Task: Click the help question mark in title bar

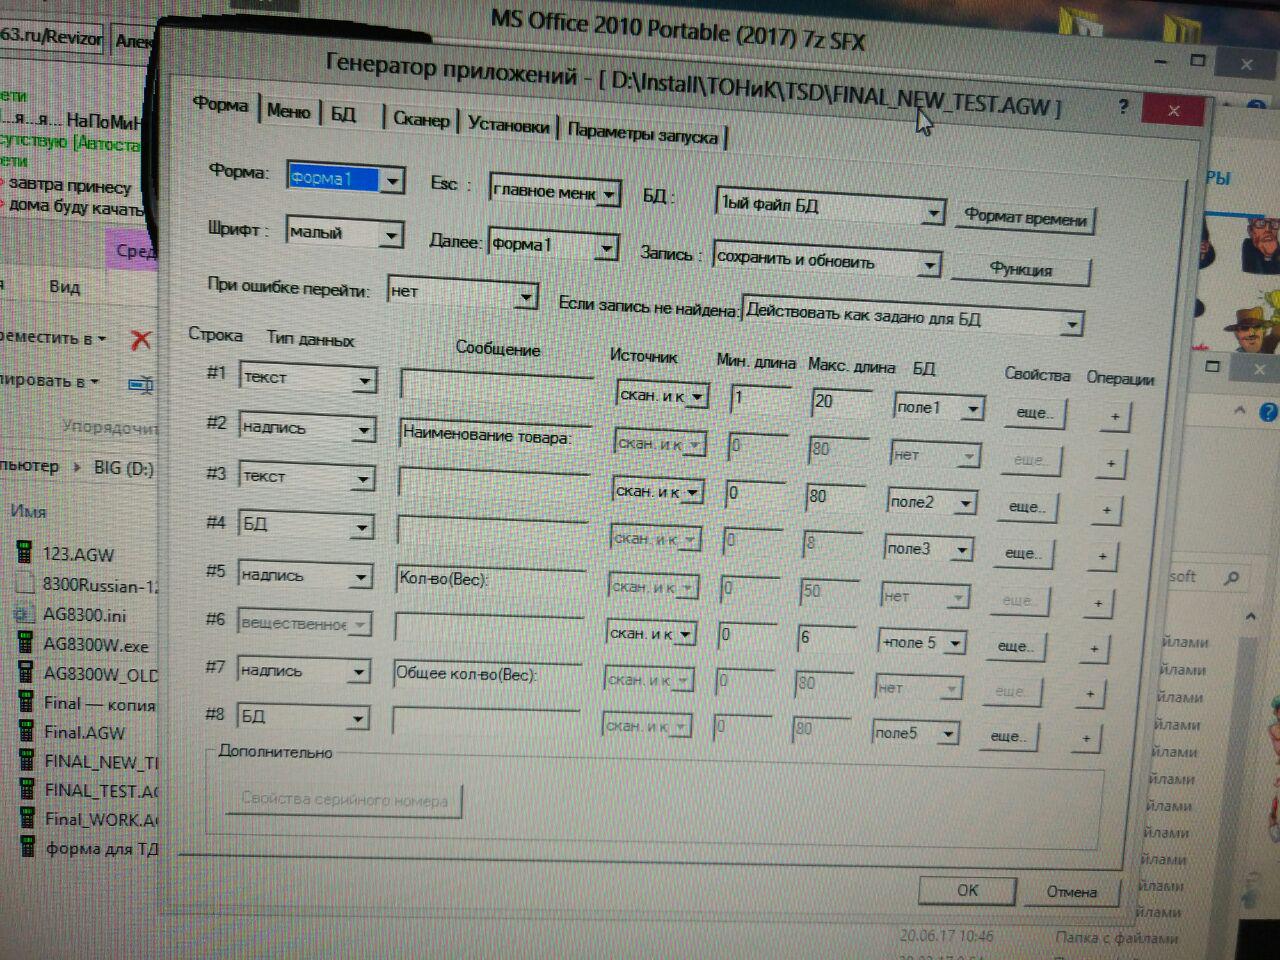Action: [x=1123, y=107]
